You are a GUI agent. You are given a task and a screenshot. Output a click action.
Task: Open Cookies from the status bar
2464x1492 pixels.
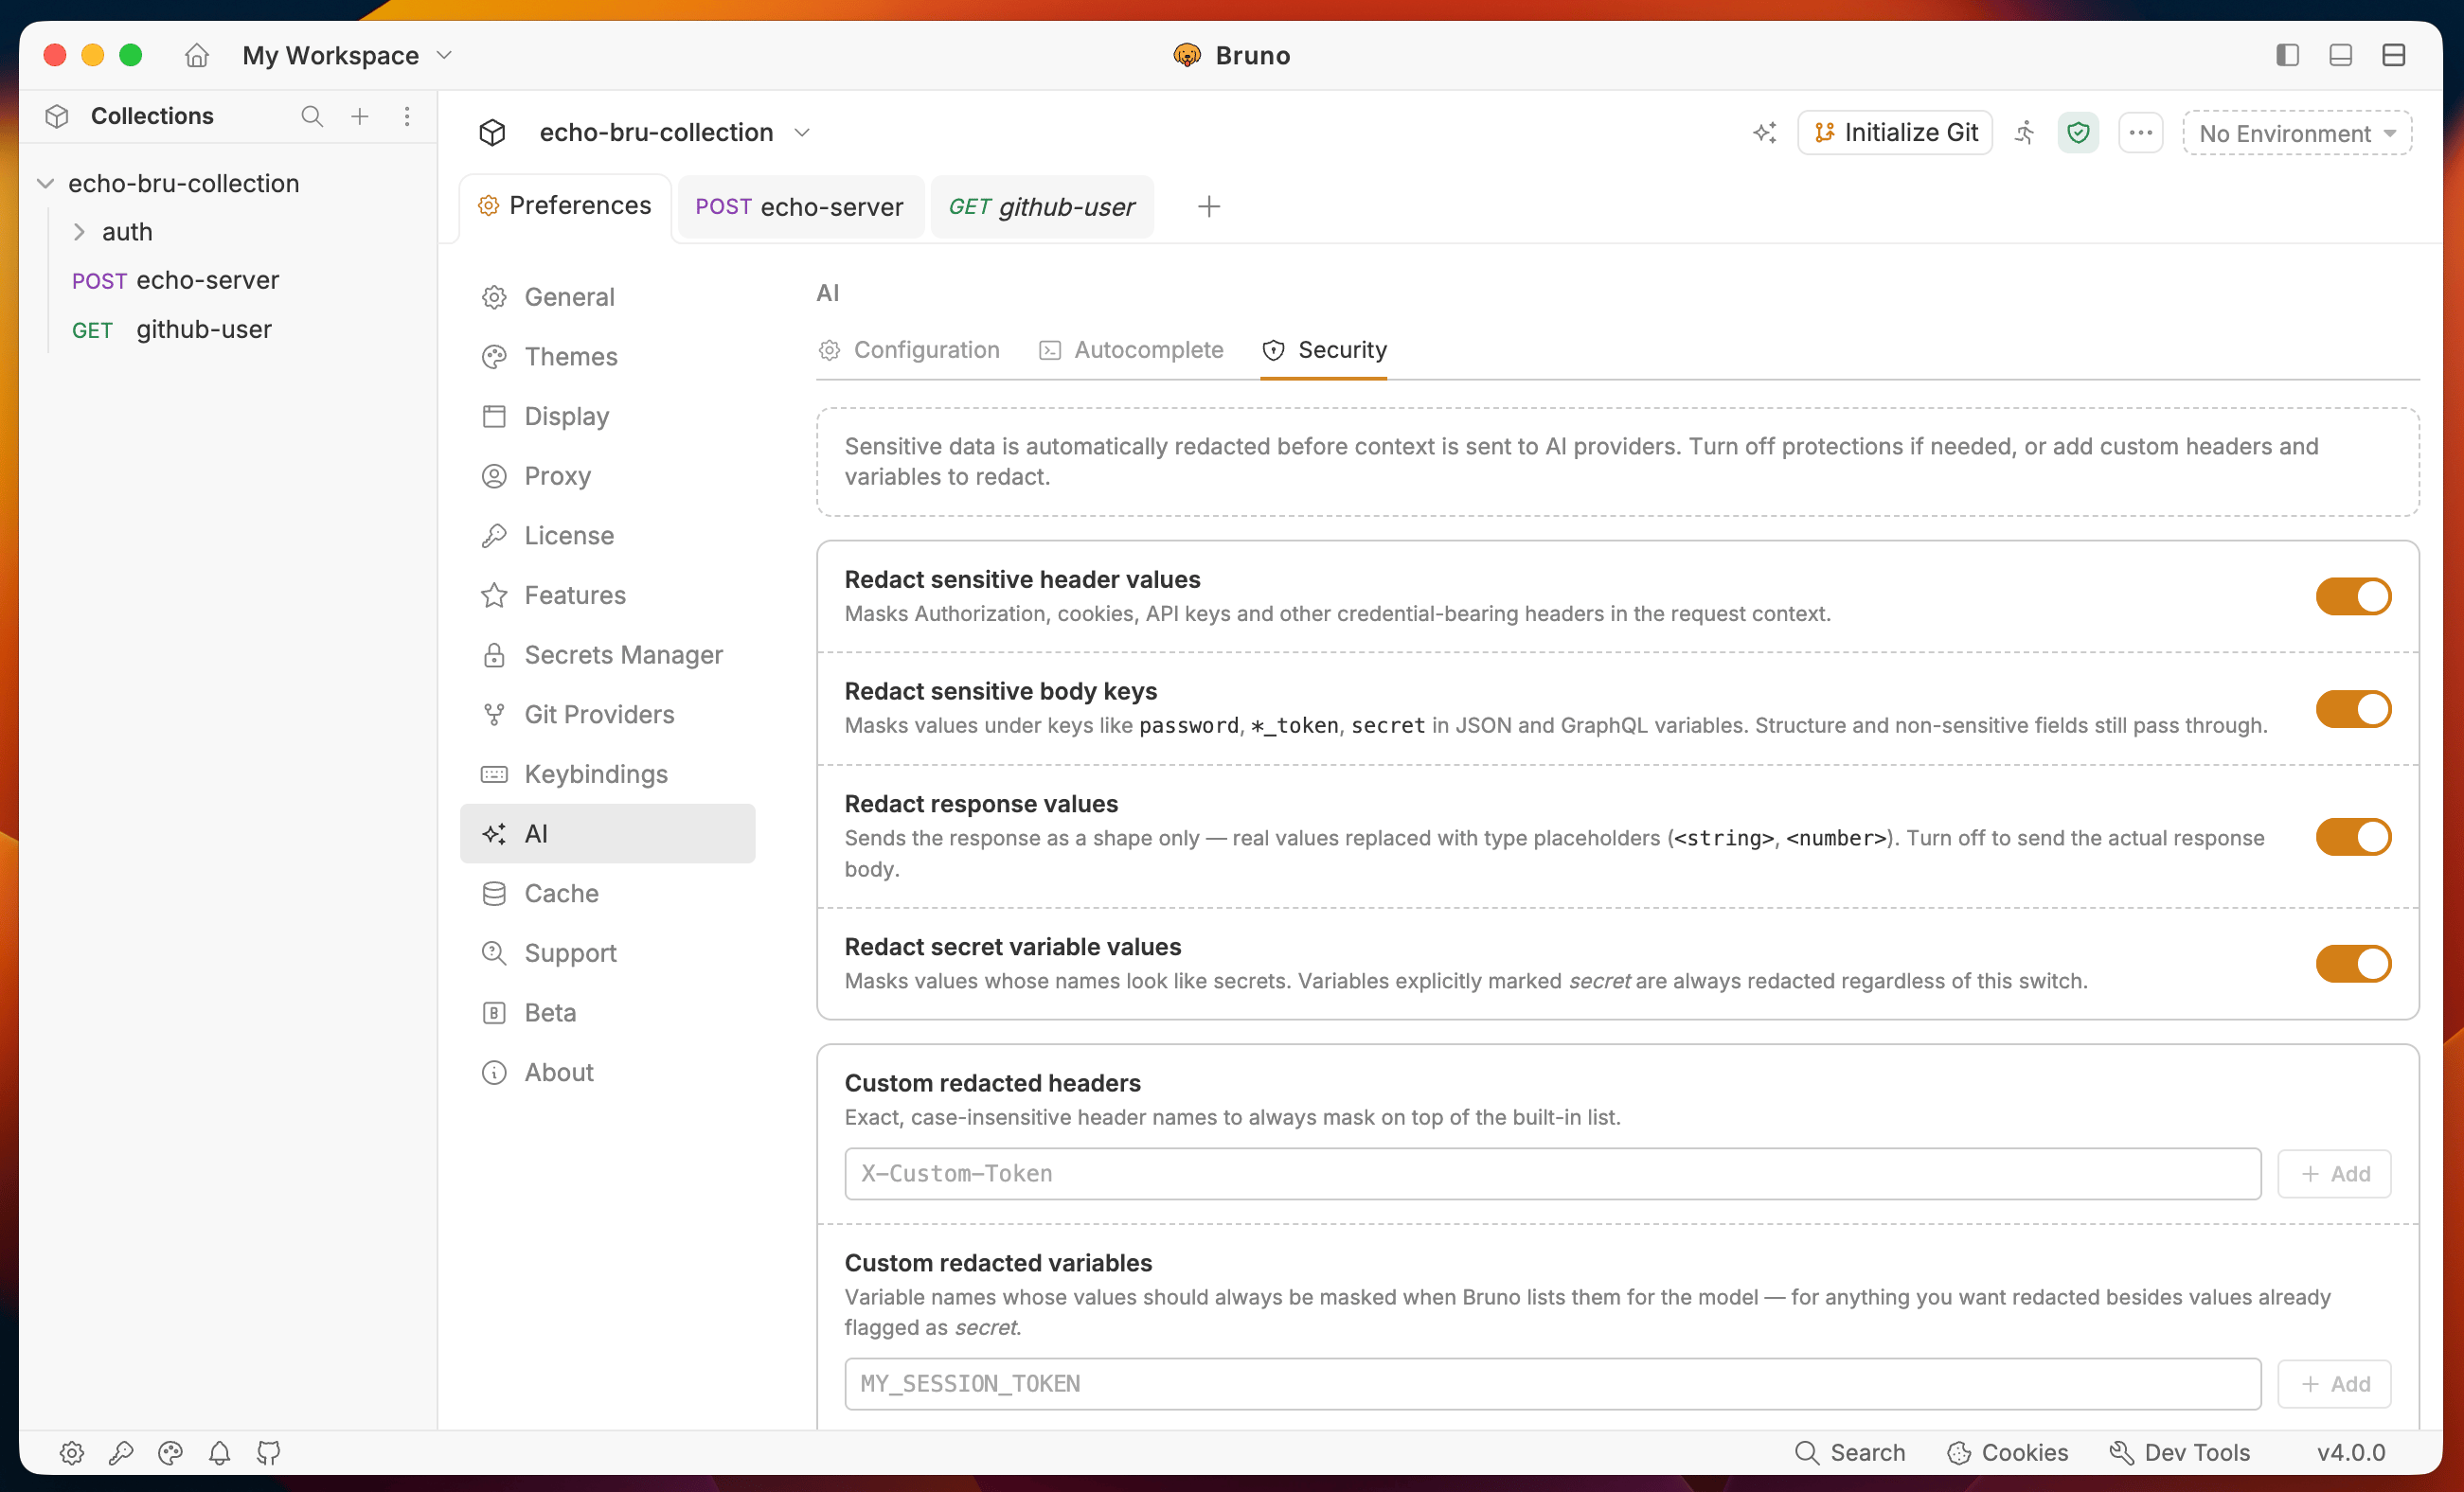click(2008, 1452)
